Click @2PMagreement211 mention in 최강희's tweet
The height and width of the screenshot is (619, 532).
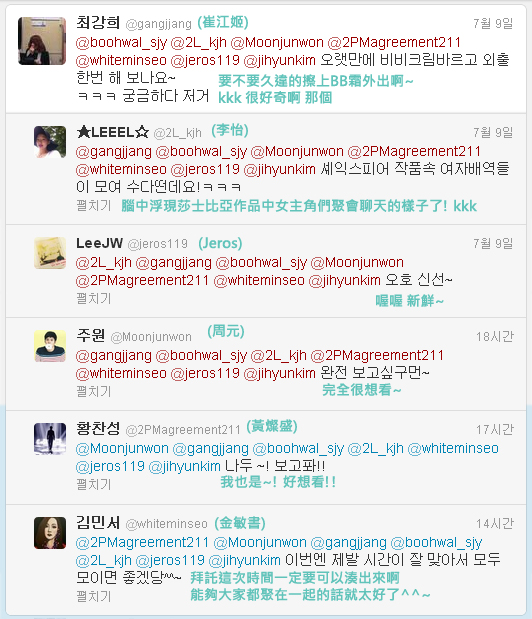(394, 42)
